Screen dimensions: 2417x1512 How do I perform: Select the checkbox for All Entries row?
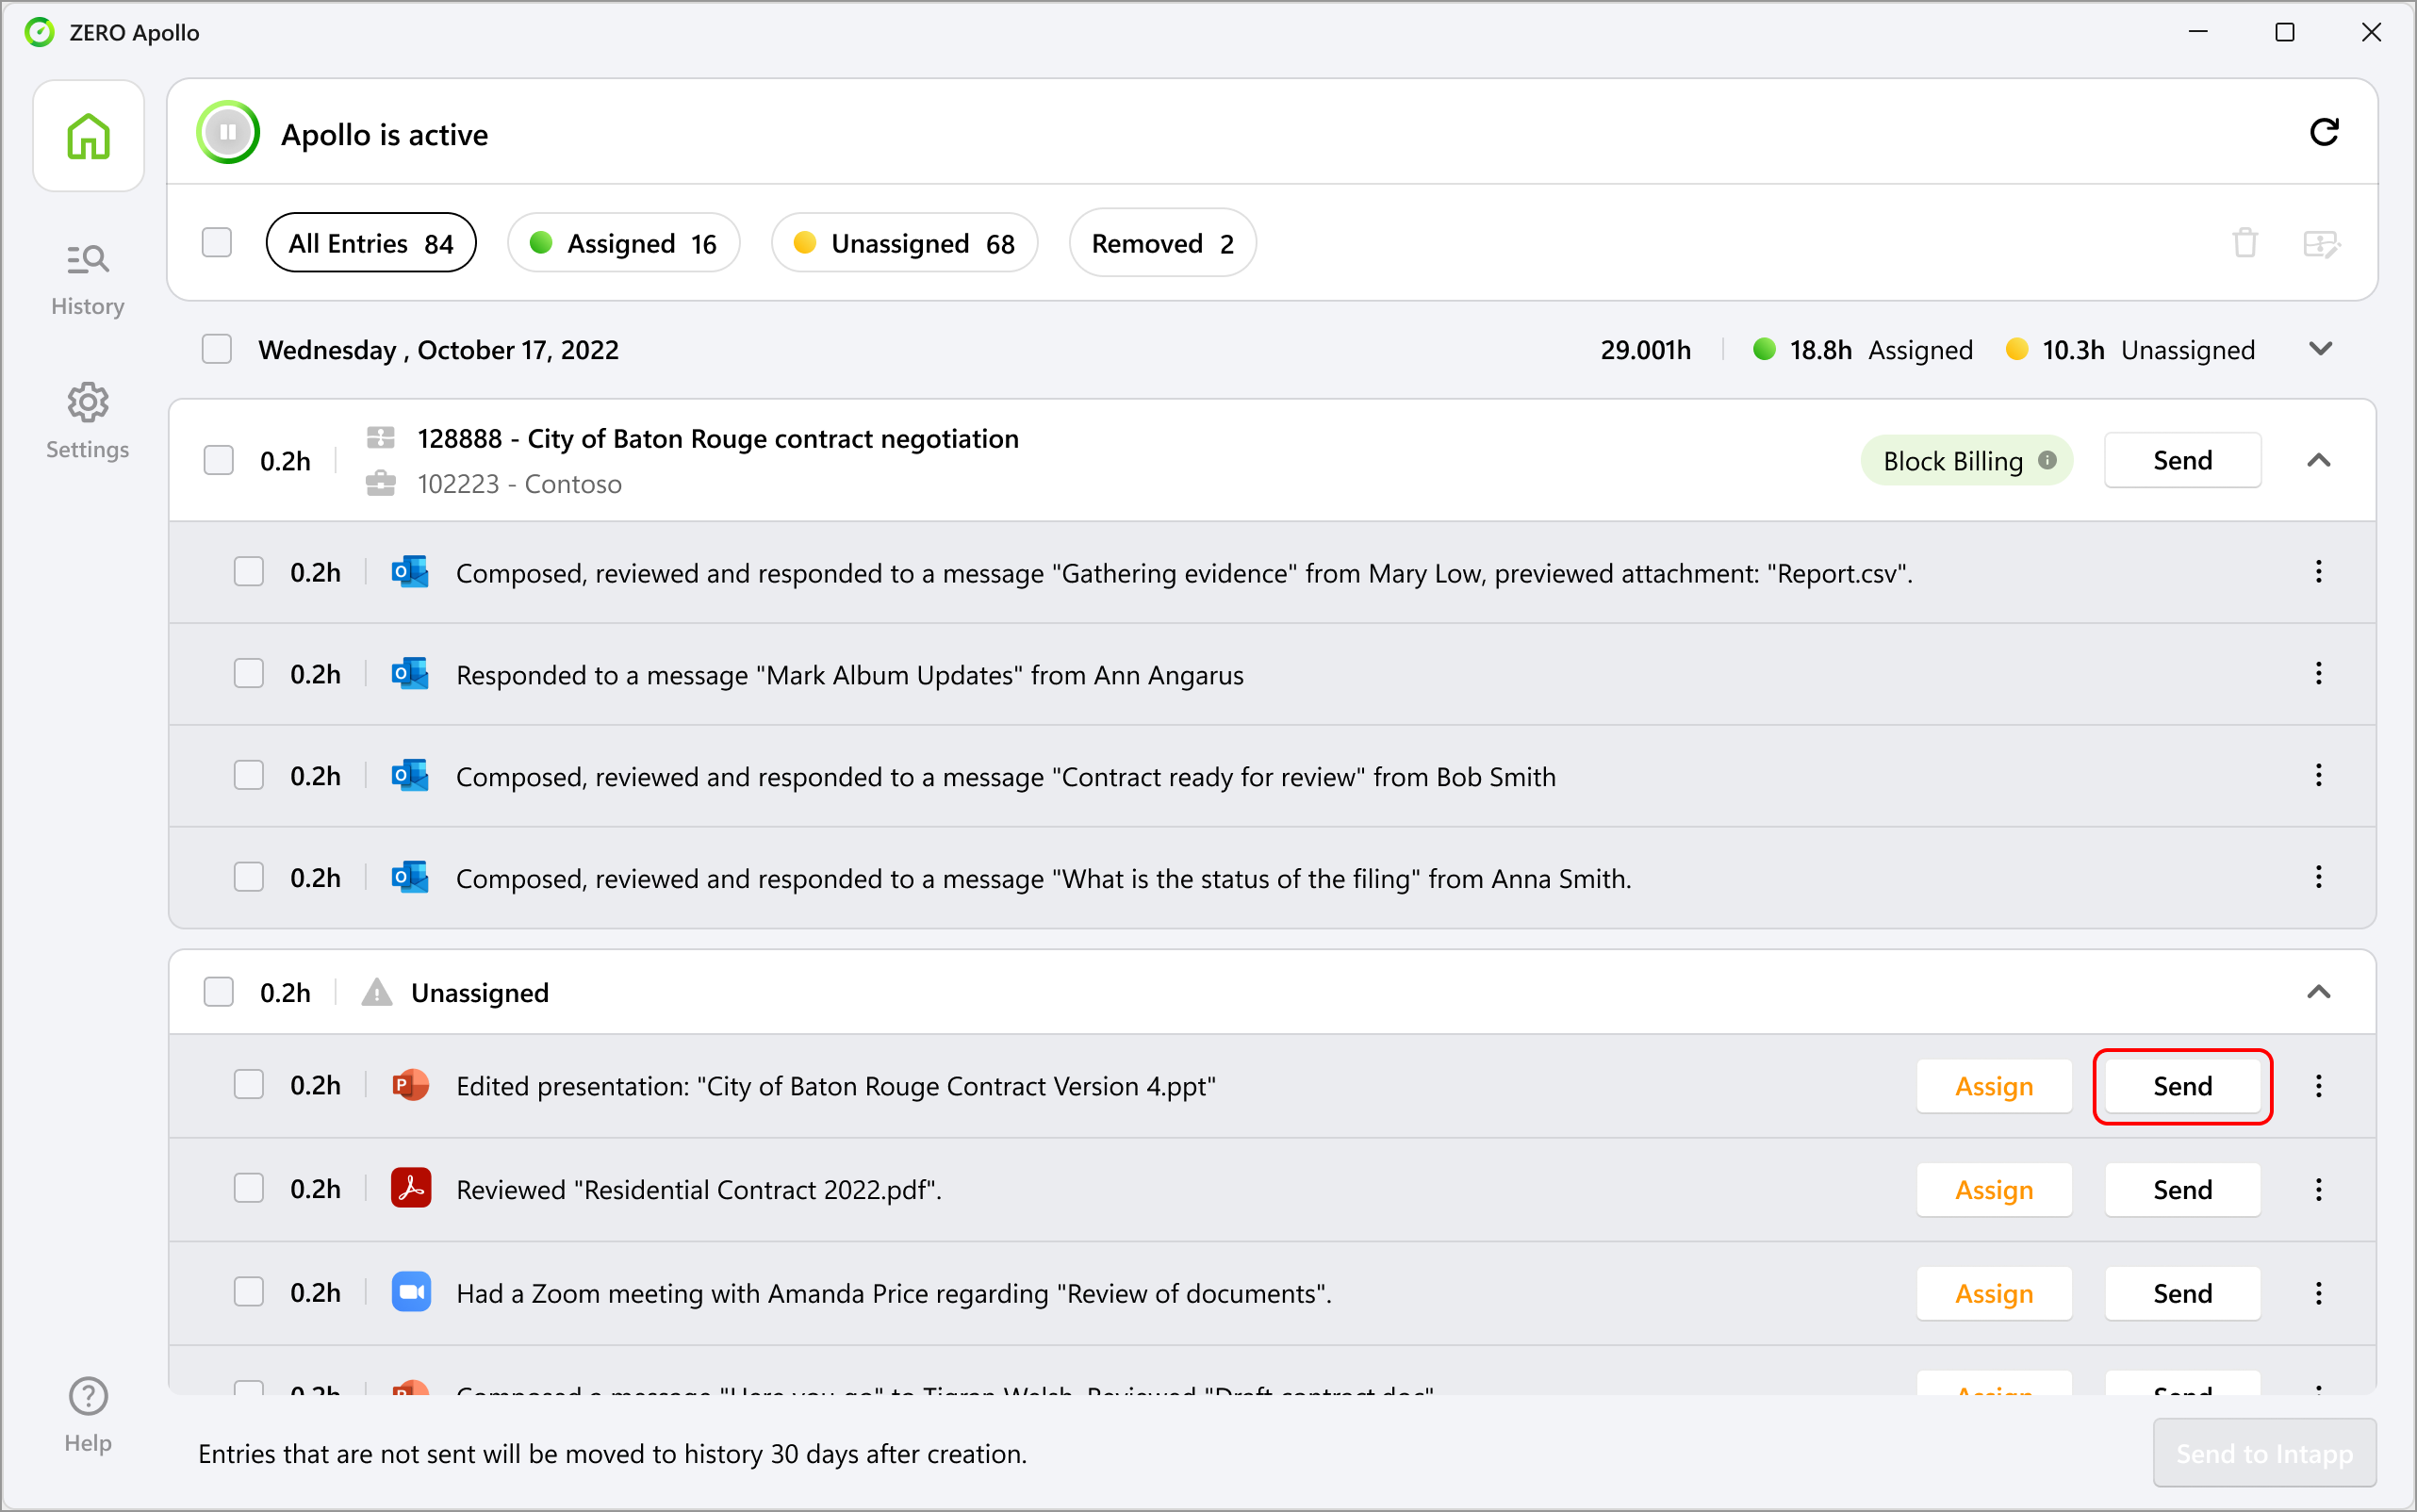point(216,242)
